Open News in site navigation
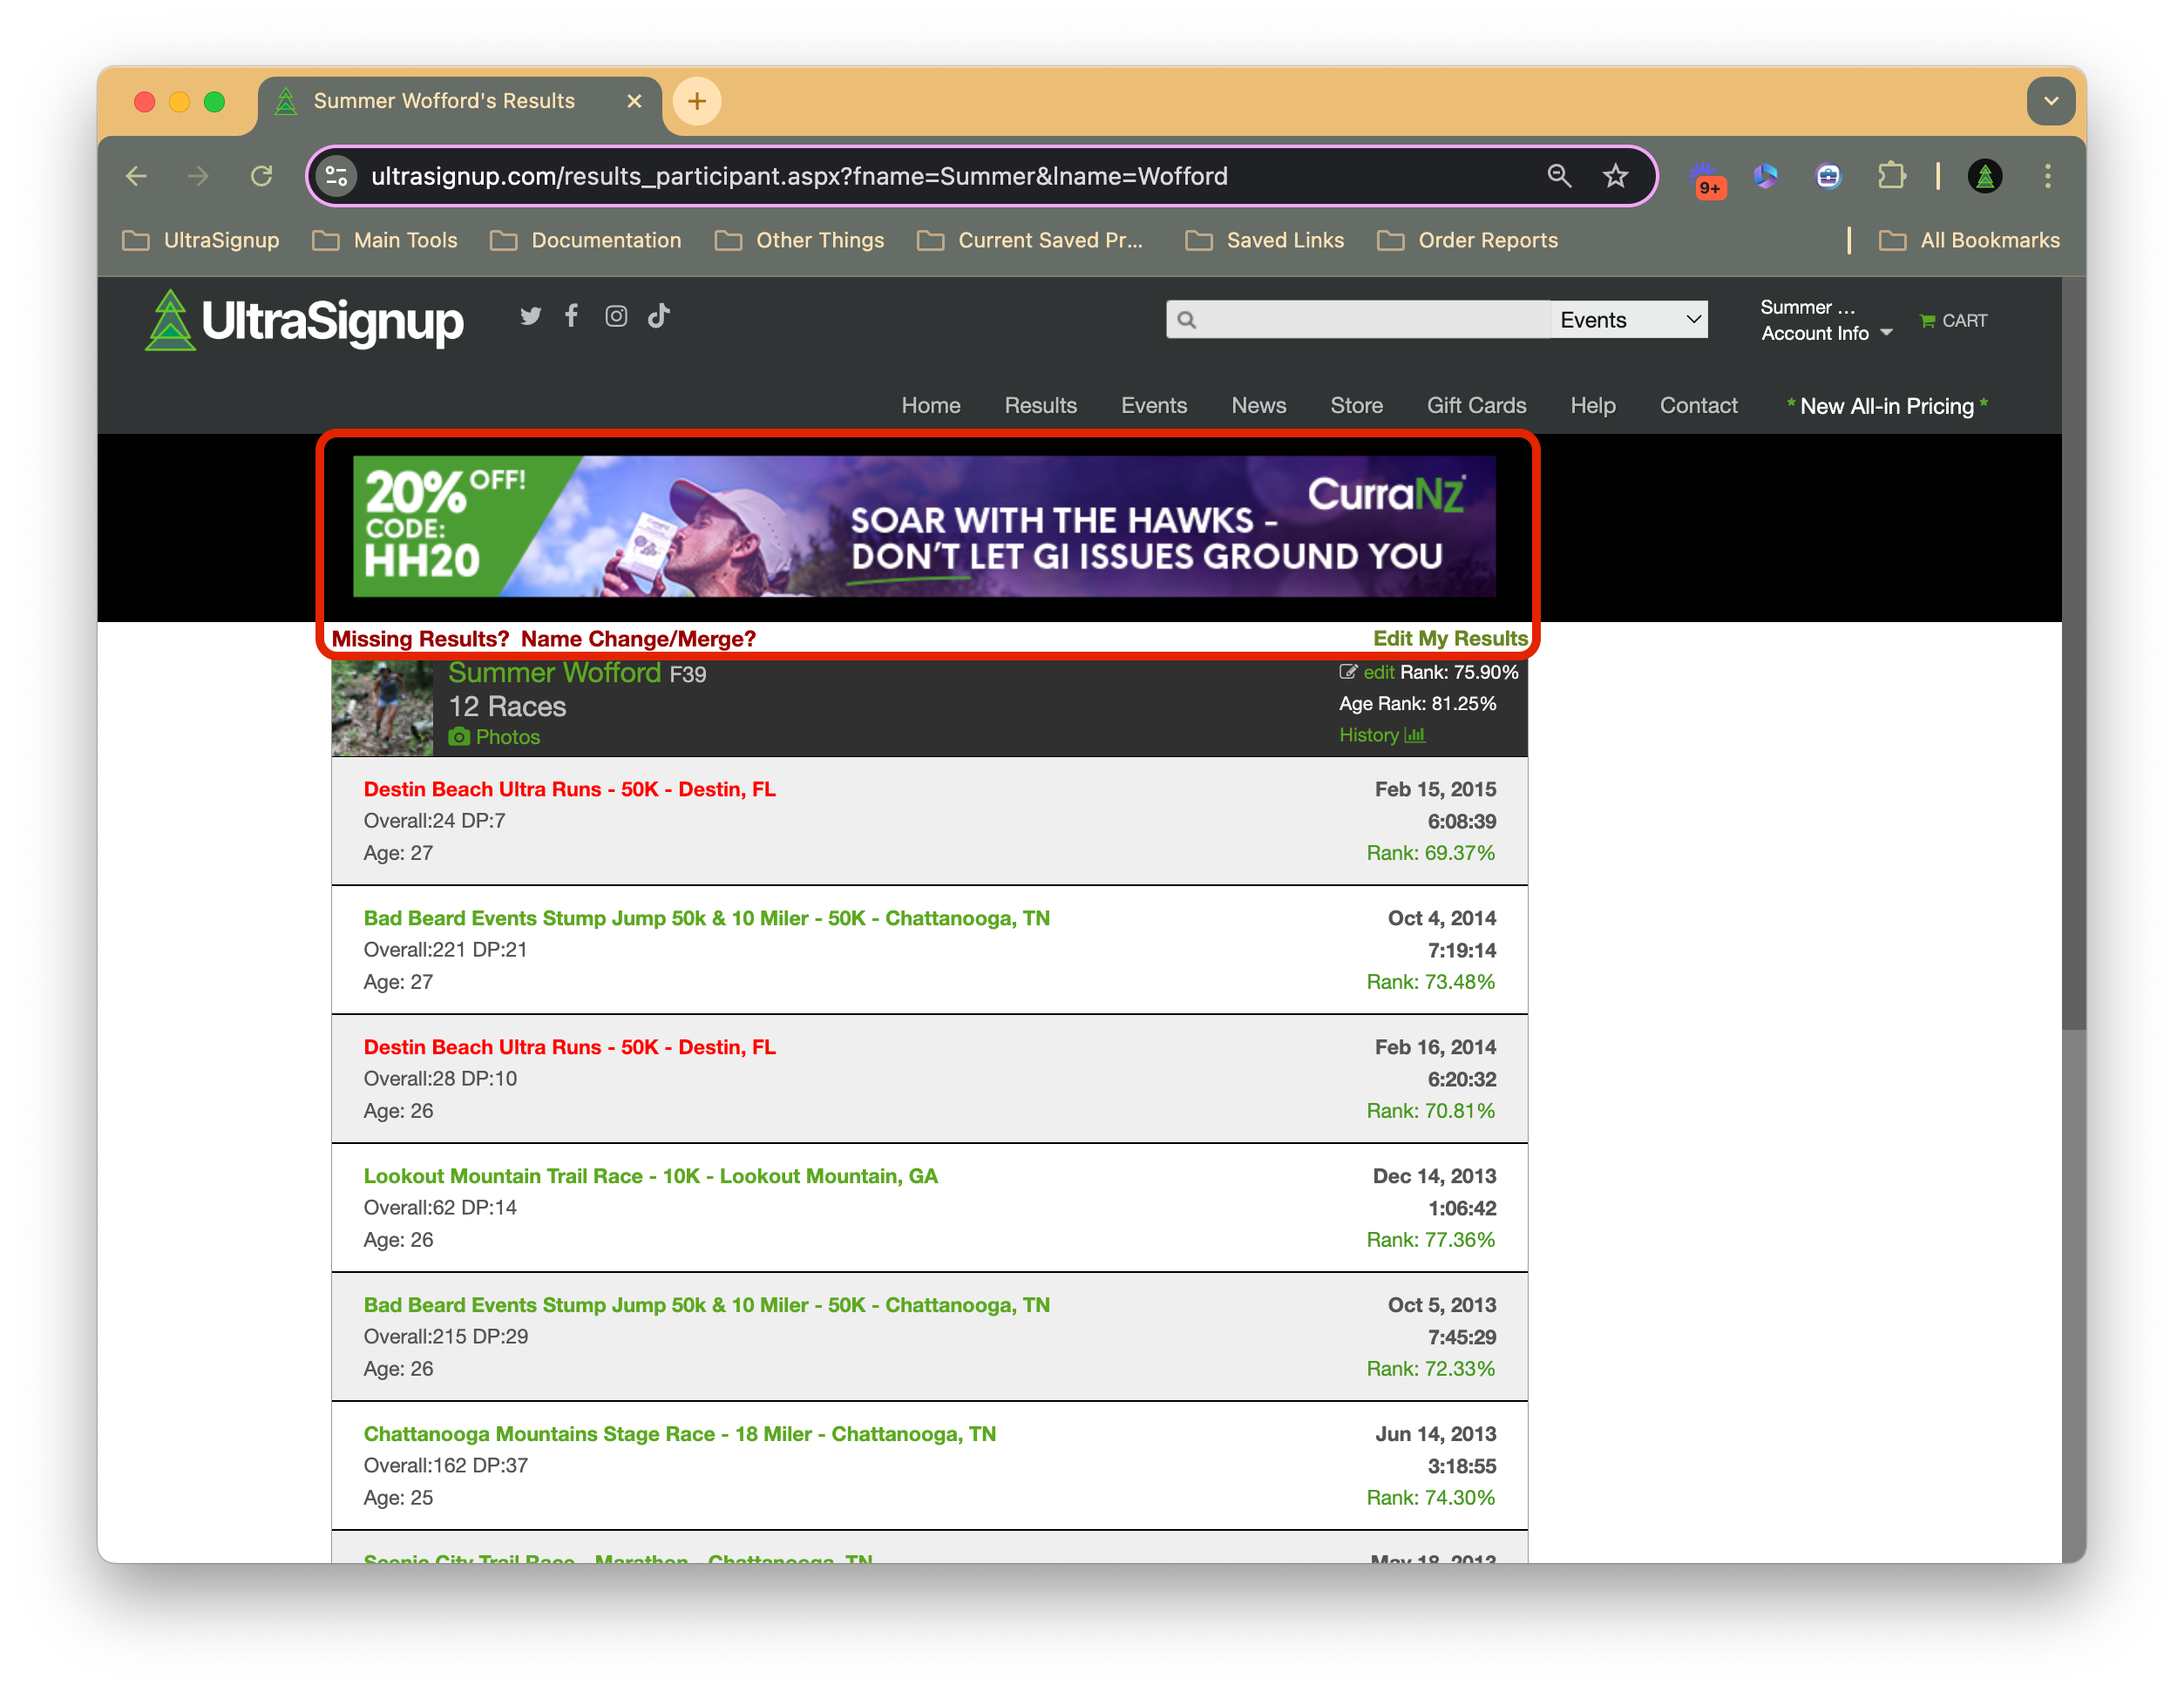 point(1258,406)
